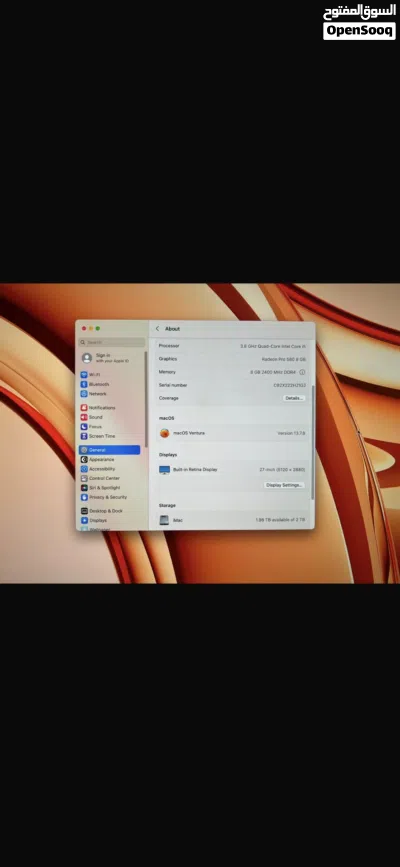
Task: Click the memory info circle icon
Action: click(302, 372)
